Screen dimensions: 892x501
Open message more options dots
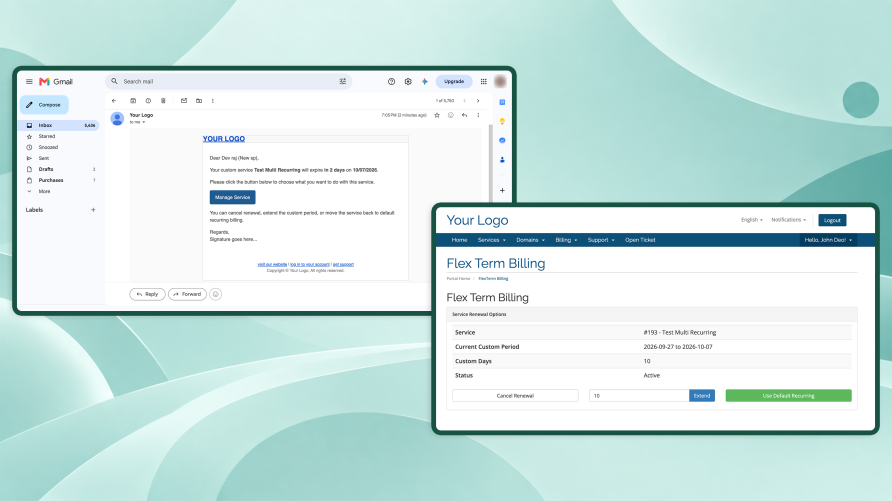point(478,115)
